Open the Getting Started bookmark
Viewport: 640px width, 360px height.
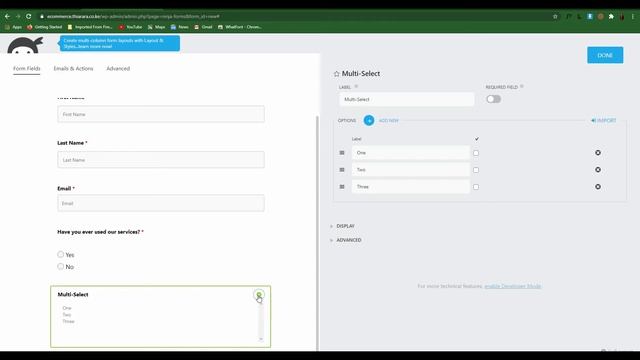pos(45,27)
